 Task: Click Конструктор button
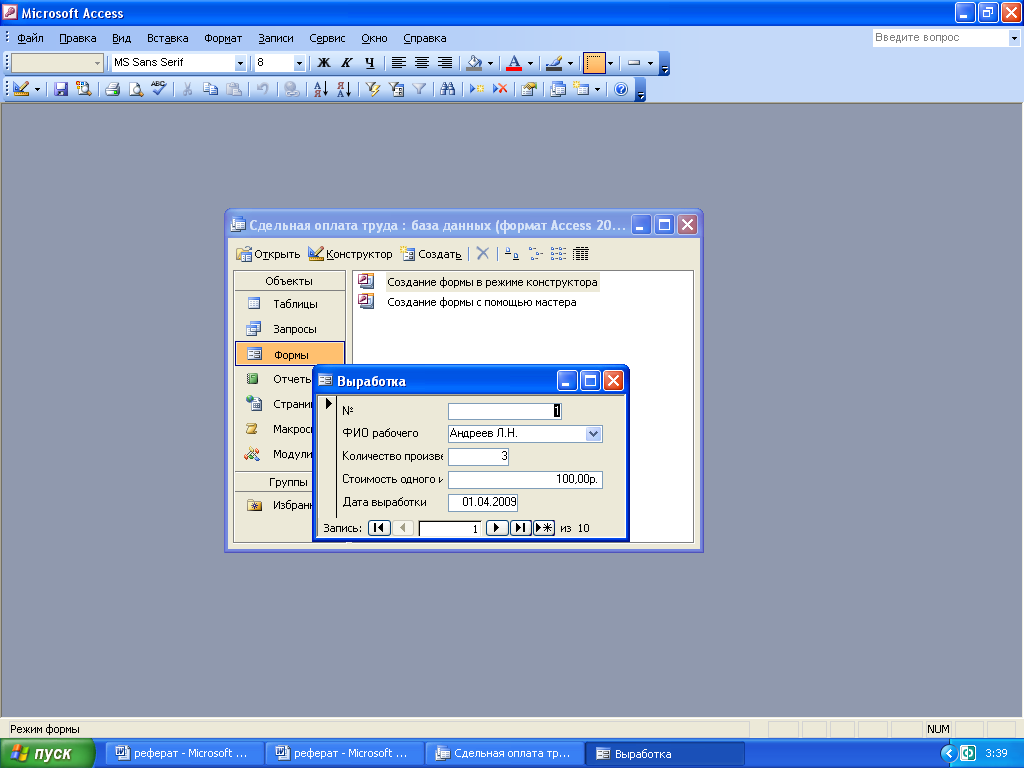tap(350, 254)
